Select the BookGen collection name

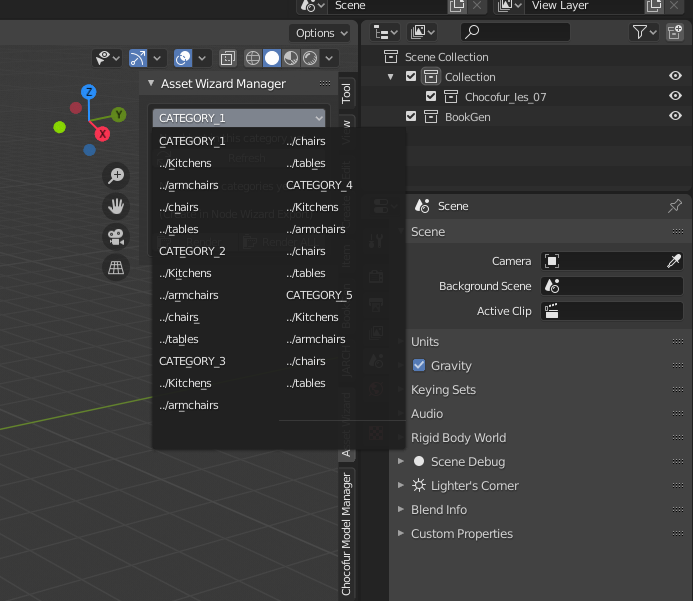click(468, 117)
